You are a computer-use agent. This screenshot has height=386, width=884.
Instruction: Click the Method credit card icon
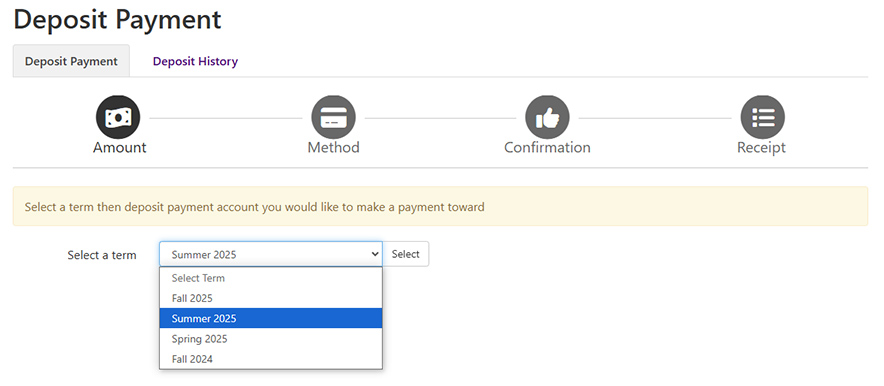coord(333,117)
